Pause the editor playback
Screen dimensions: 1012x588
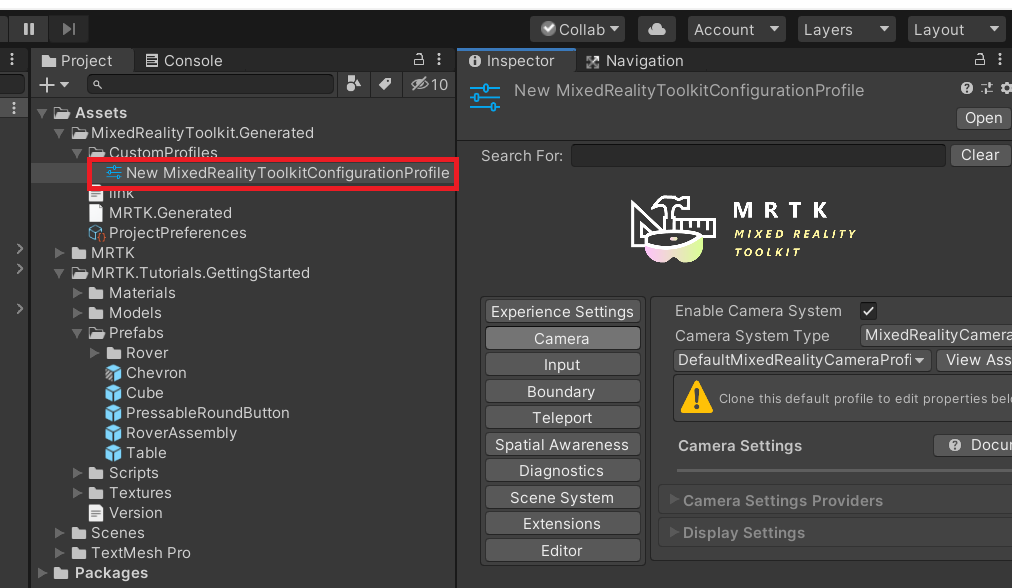[x=28, y=29]
